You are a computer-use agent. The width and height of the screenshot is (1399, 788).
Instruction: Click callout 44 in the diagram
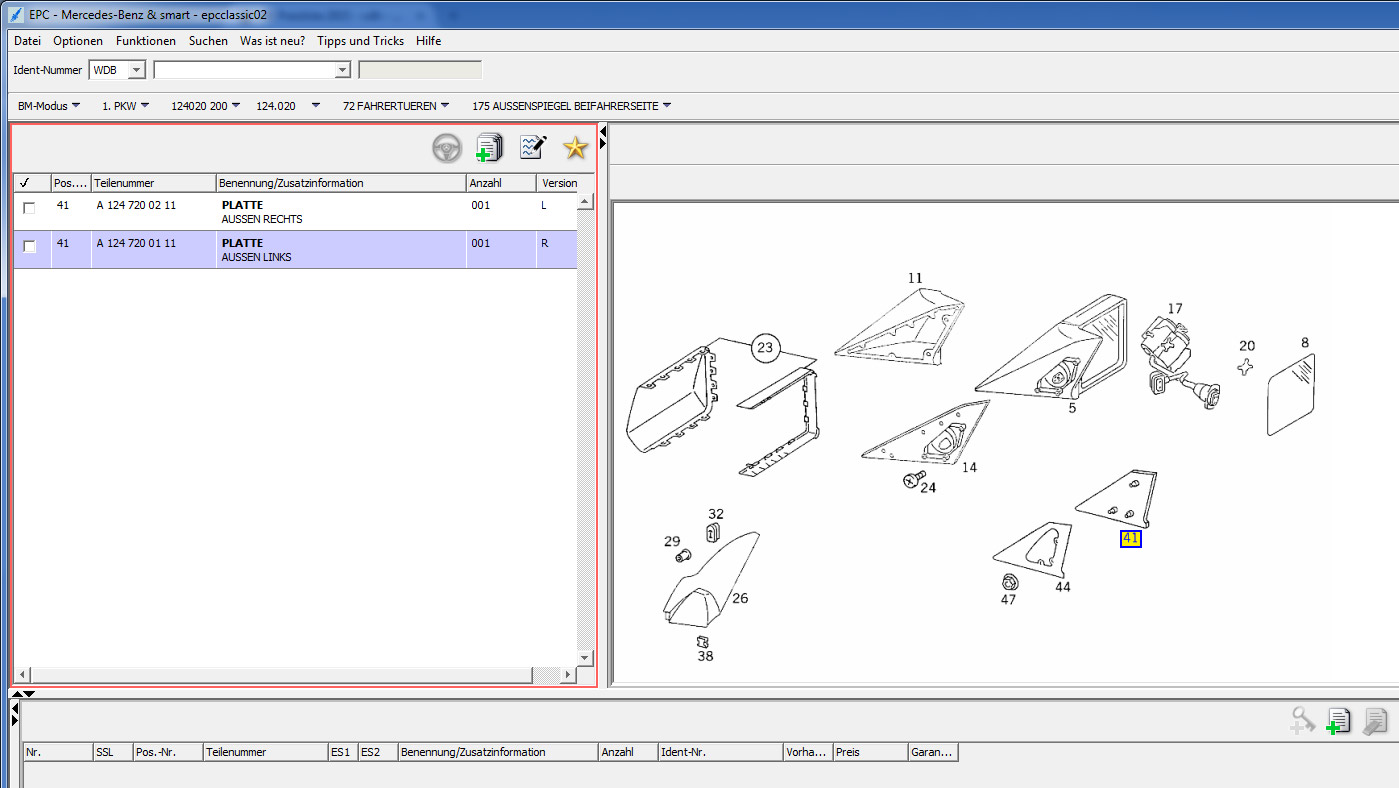1062,587
